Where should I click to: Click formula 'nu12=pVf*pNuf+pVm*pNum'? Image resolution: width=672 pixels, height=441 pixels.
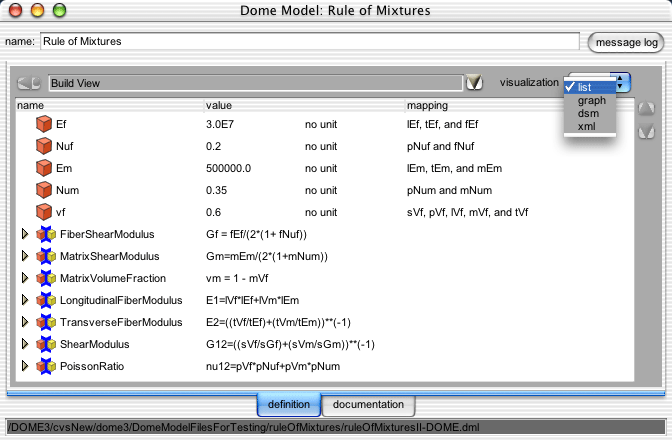pyautogui.click(x=273, y=366)
